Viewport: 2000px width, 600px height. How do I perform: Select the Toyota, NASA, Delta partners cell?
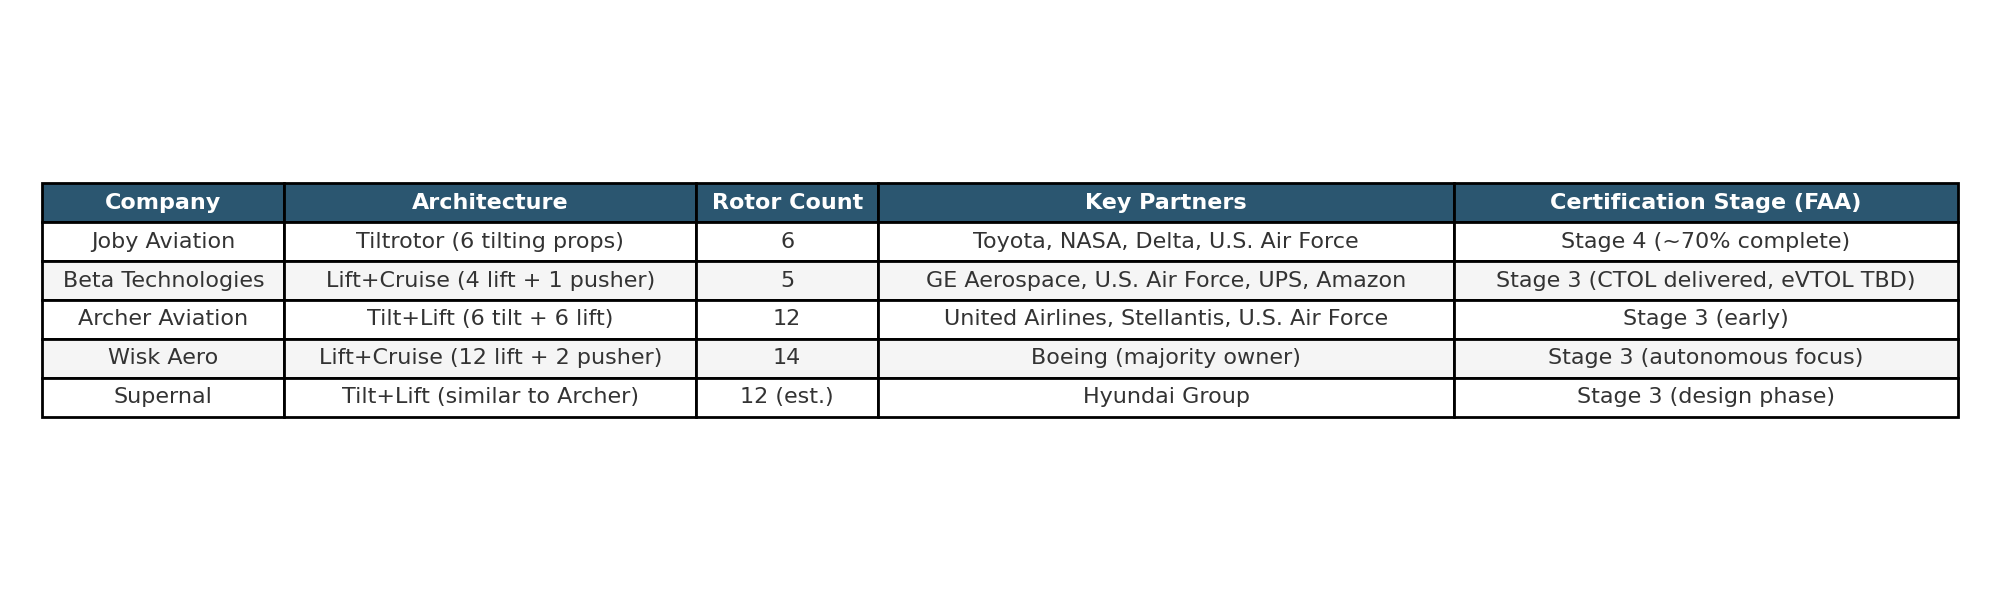point(1166,242)
